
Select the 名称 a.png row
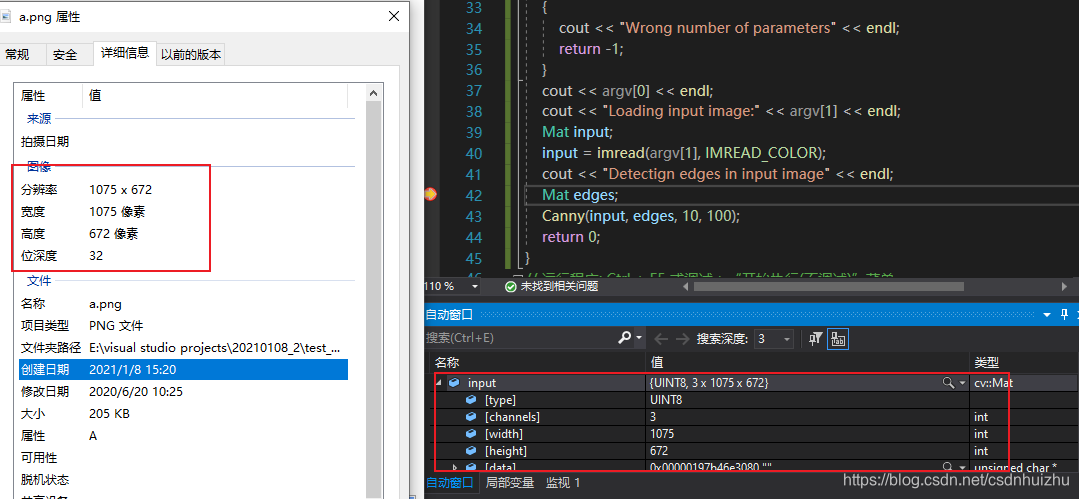tap(183, 304)
